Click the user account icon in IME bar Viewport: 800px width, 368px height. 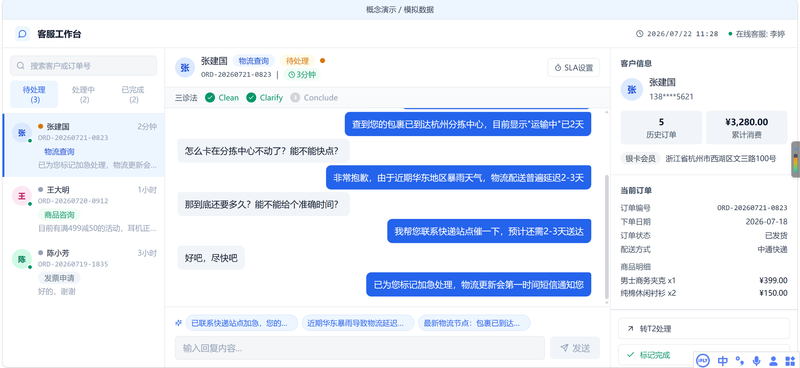[x=773, y=361]
